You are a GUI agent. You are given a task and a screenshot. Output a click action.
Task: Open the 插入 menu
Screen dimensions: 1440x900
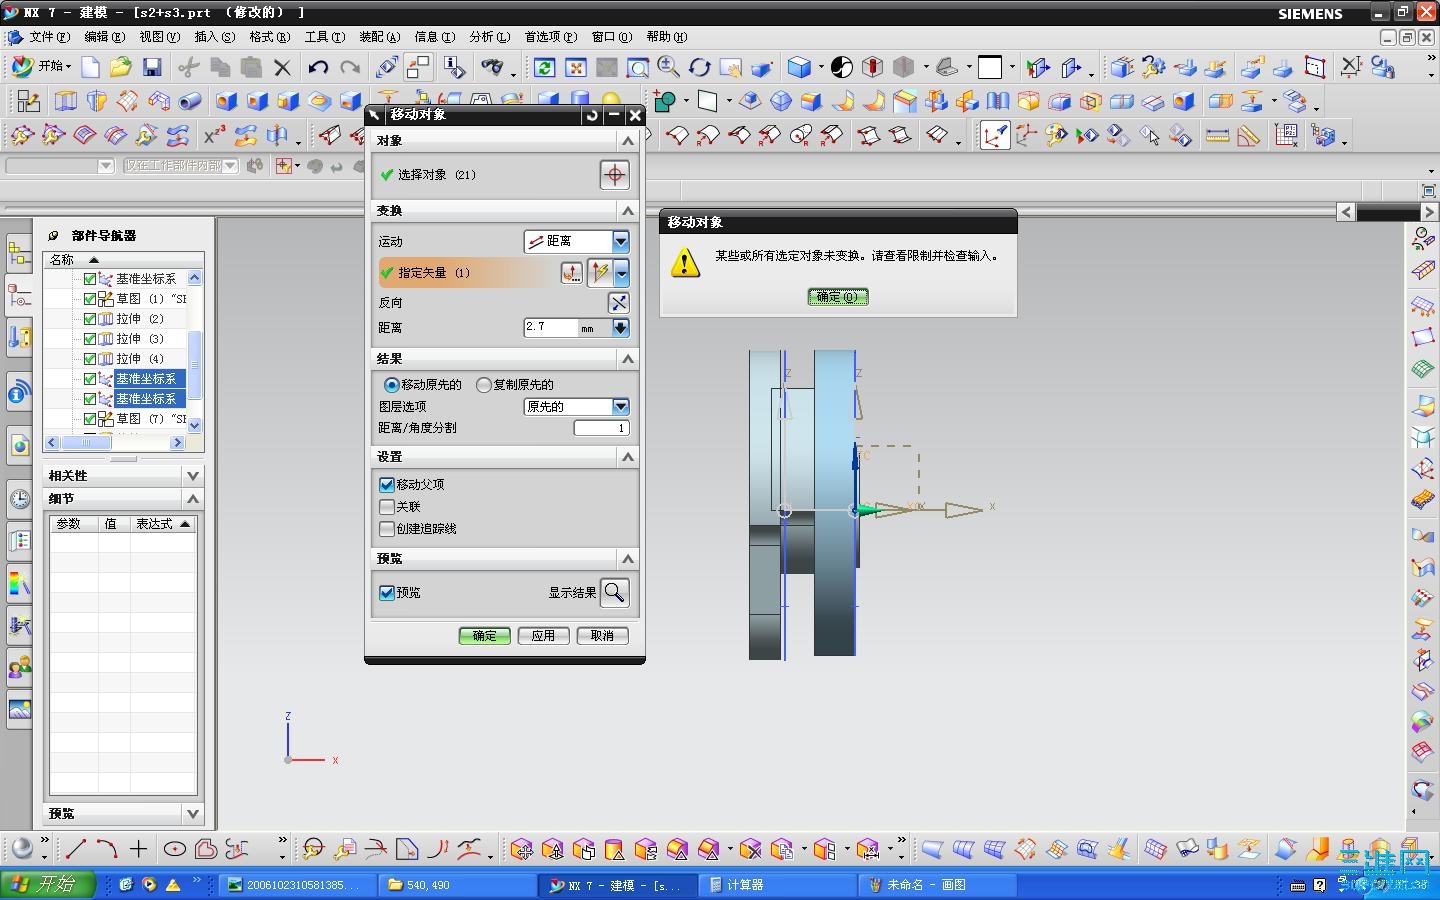(214, 37)
